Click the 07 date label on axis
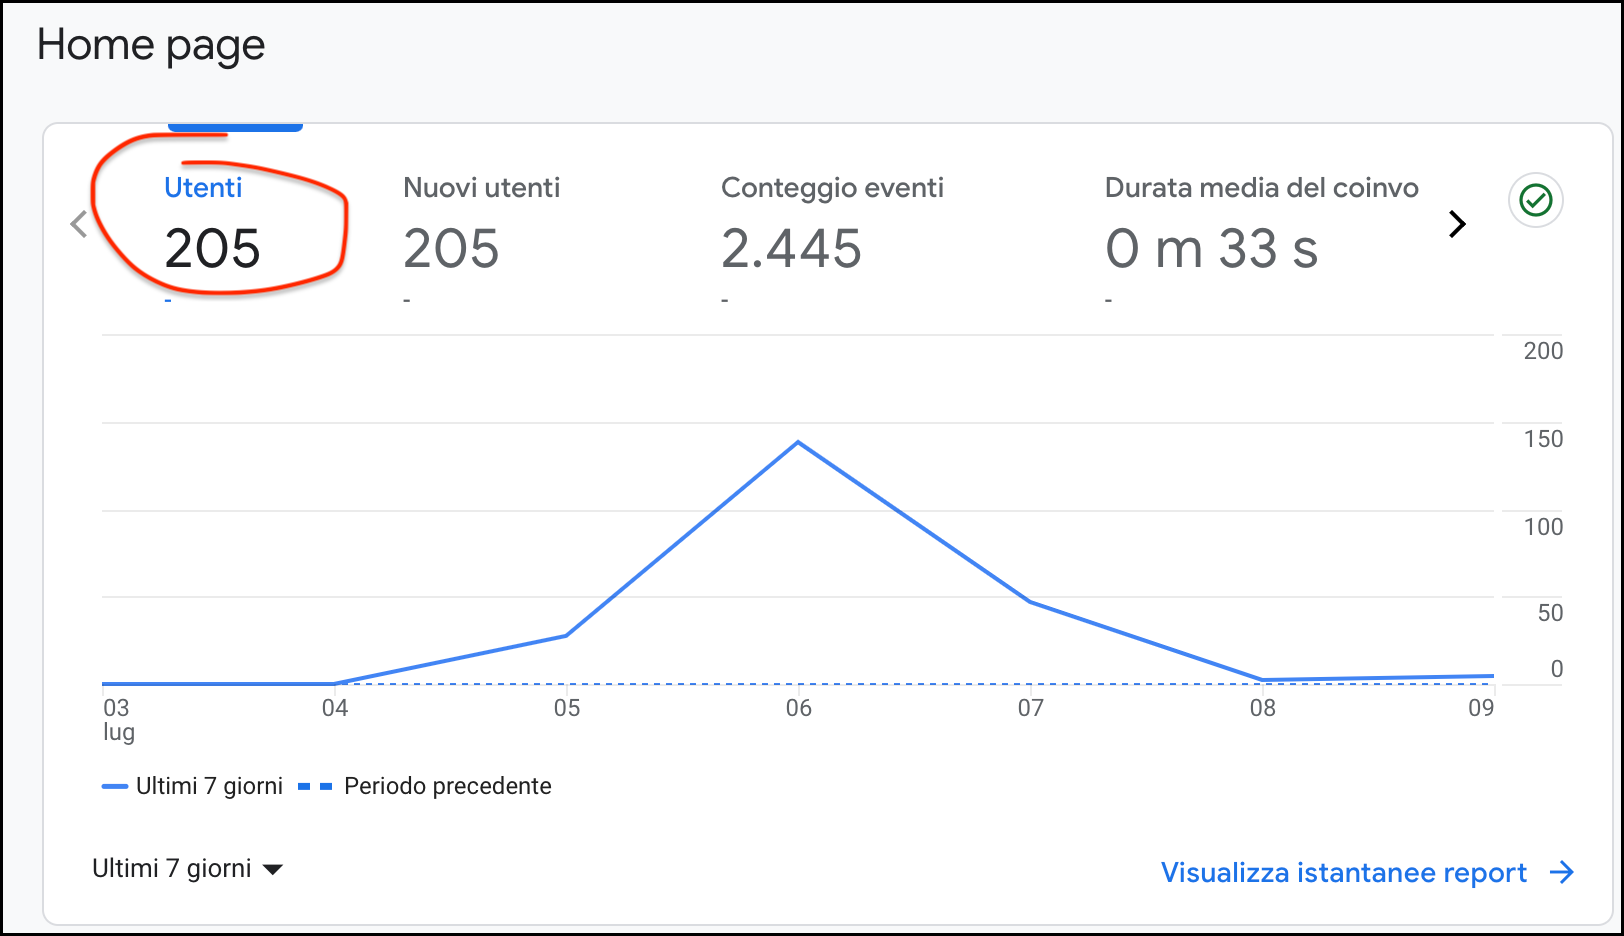Image resolution: width=1624 pixels, height=936 pixels. coord(1031,708)
